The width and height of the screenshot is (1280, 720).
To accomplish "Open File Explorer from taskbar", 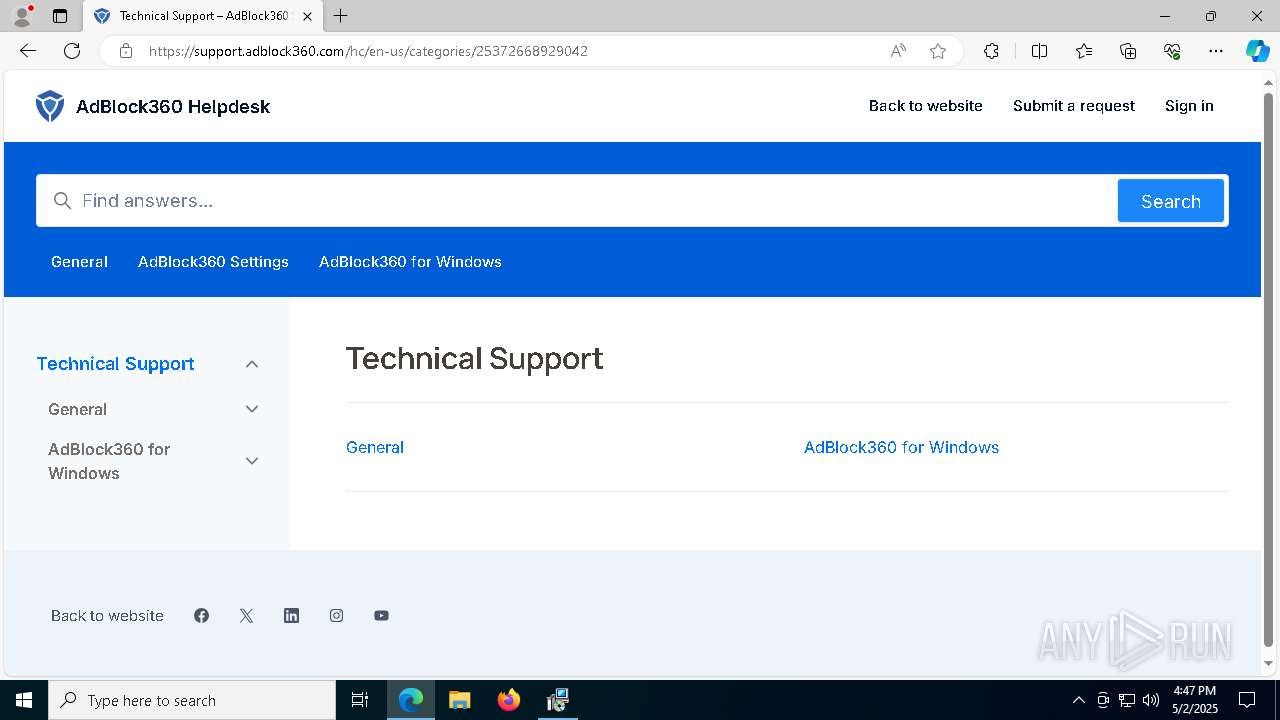I will pos(459,700).
